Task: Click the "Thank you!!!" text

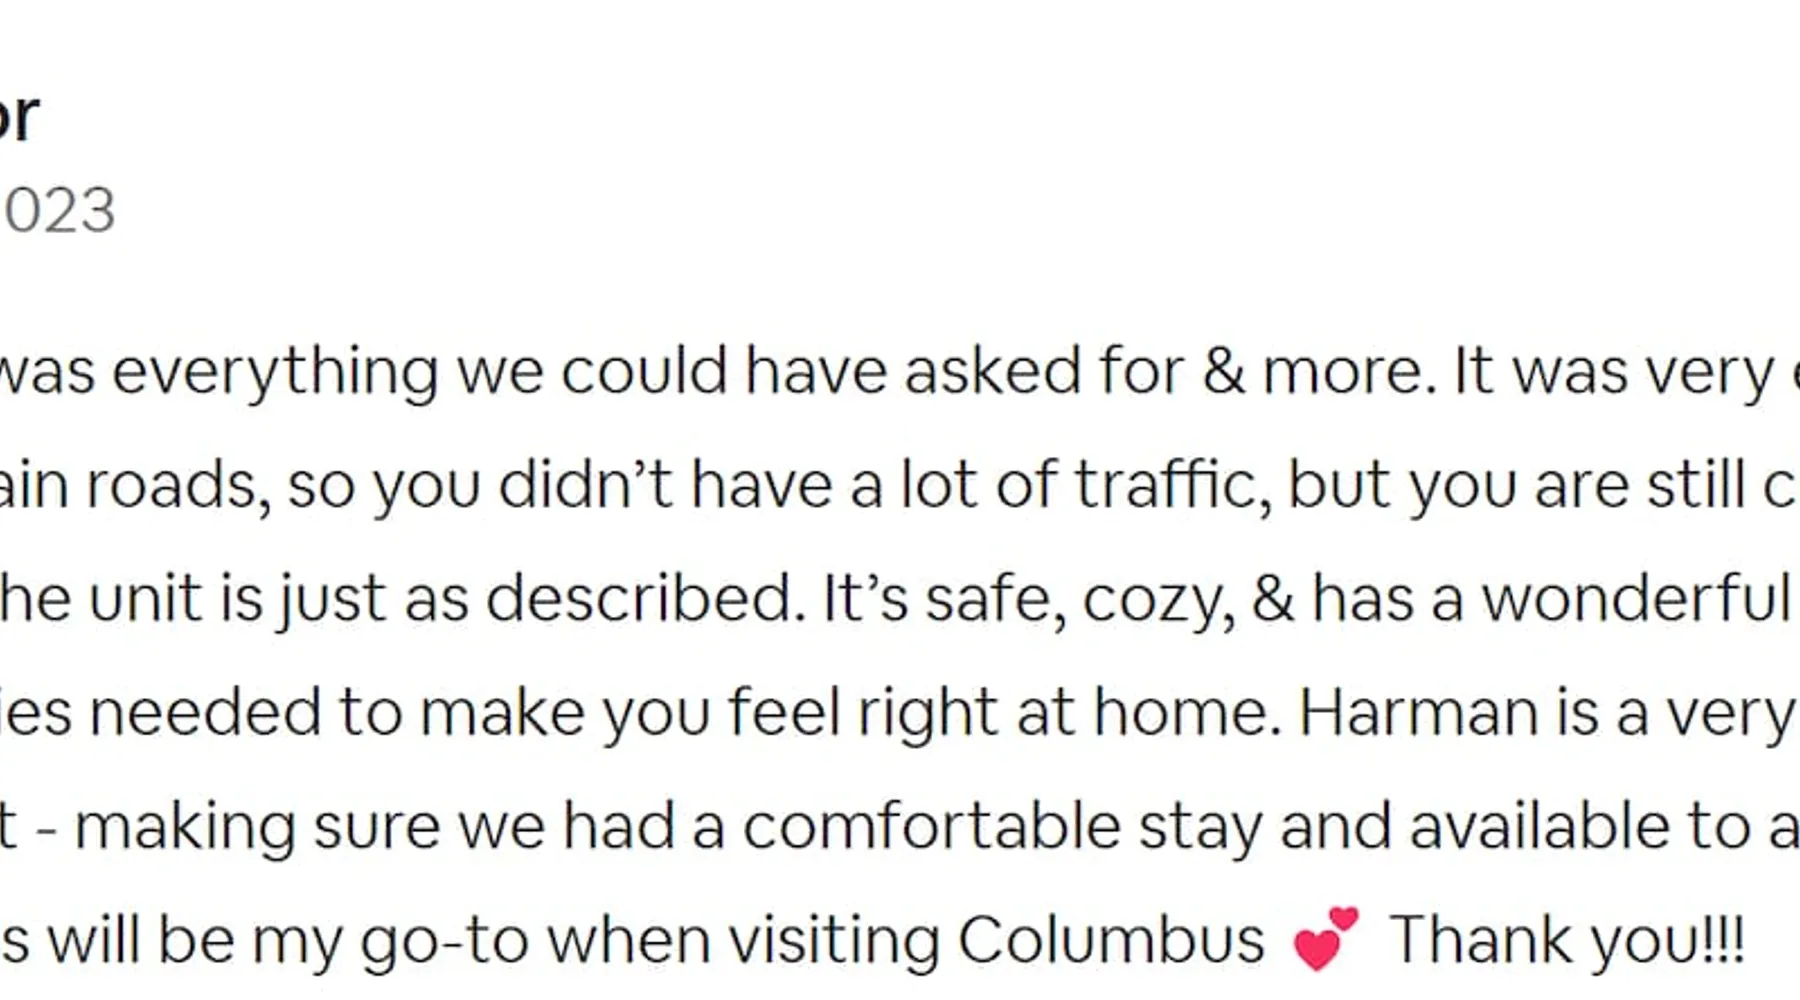Action: pyautogui.click(x=1567, y=941)
